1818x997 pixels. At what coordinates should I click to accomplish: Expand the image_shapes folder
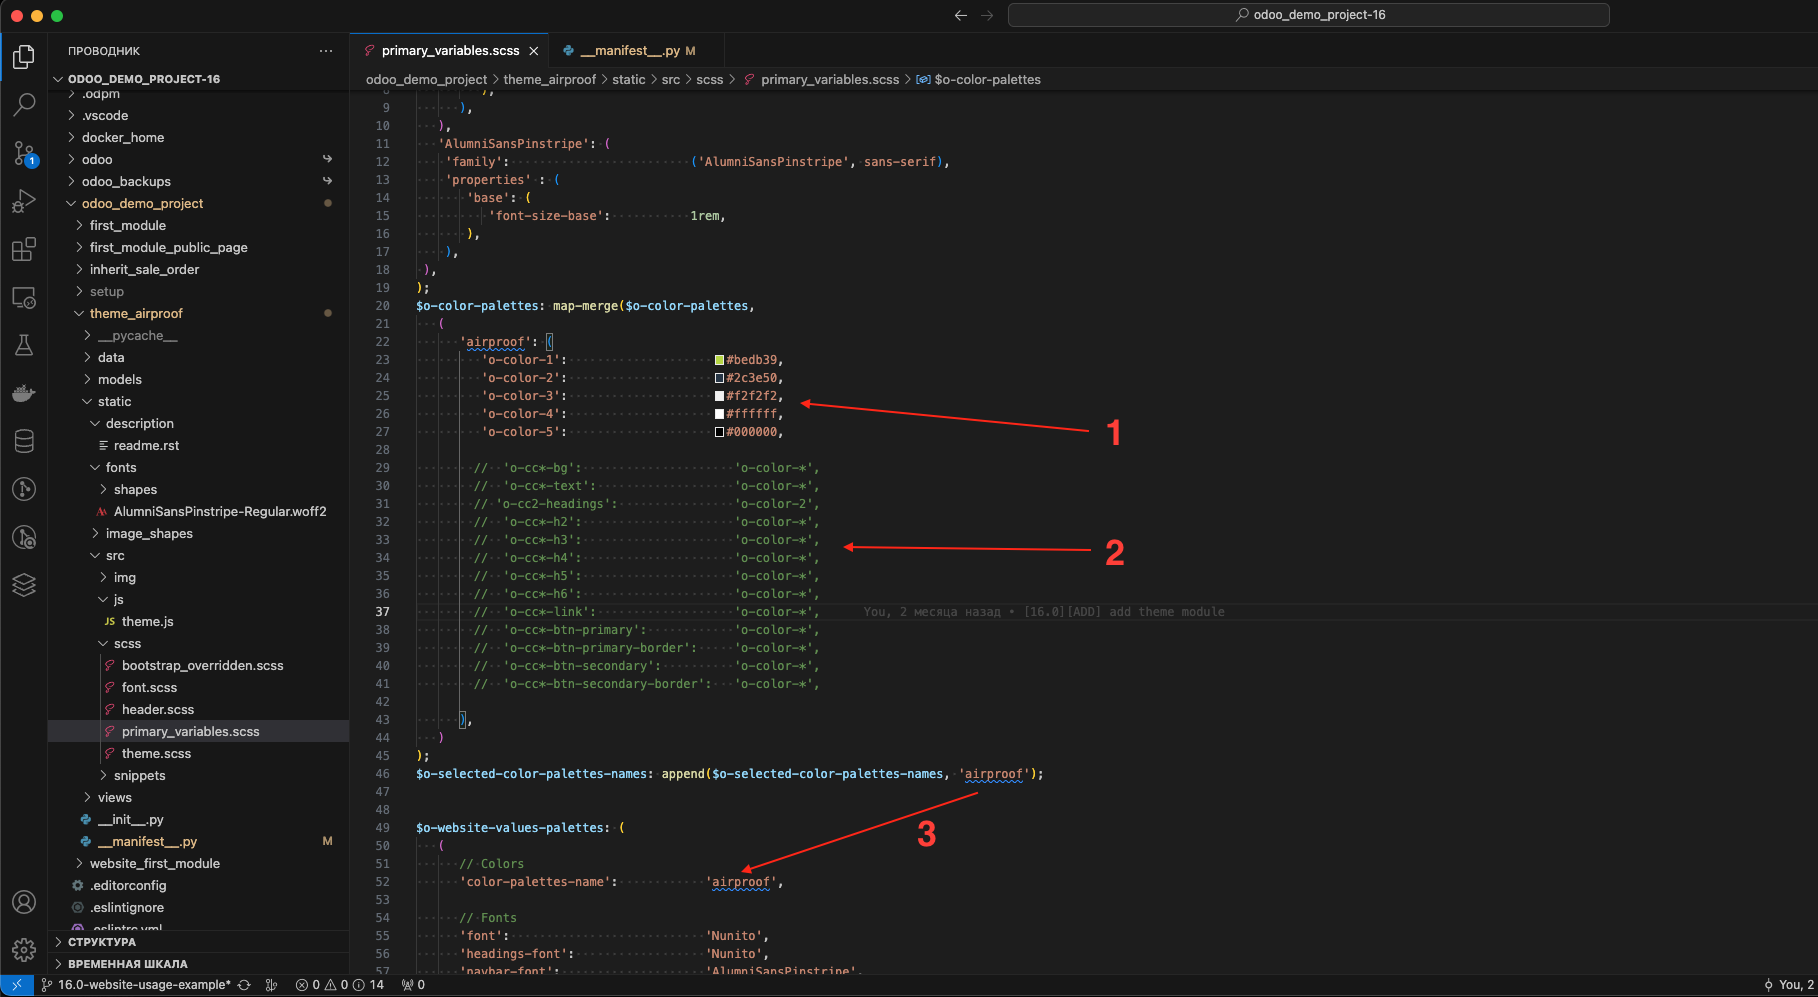point(149,534)
